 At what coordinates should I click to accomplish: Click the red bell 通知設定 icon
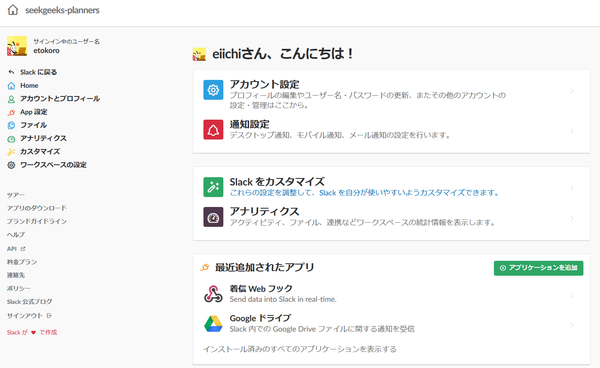click(213, 130)
